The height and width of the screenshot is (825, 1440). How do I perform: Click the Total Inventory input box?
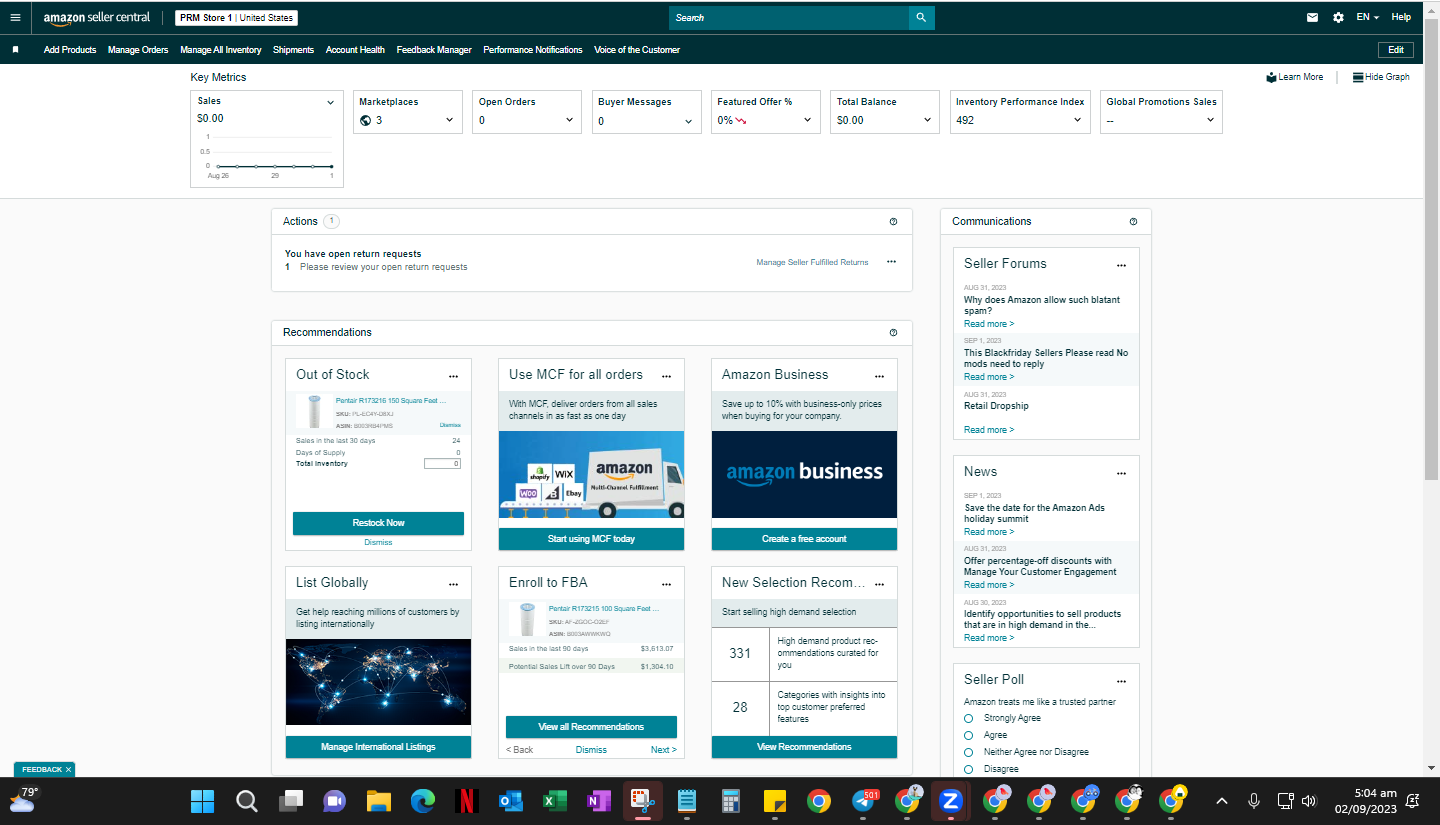click(x=442, y=464)
